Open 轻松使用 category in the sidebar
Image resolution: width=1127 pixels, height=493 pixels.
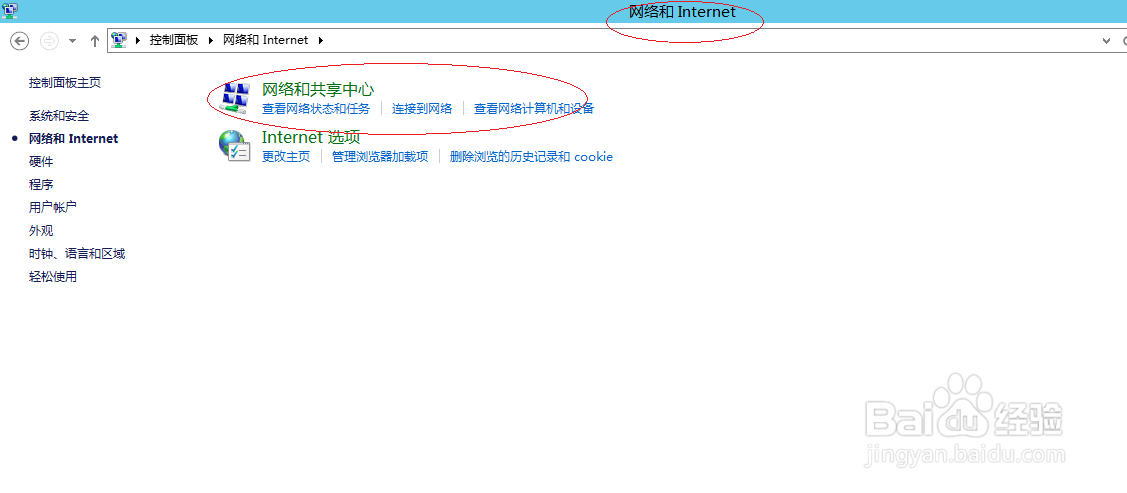pyautogui.click(x=52, y=277)
